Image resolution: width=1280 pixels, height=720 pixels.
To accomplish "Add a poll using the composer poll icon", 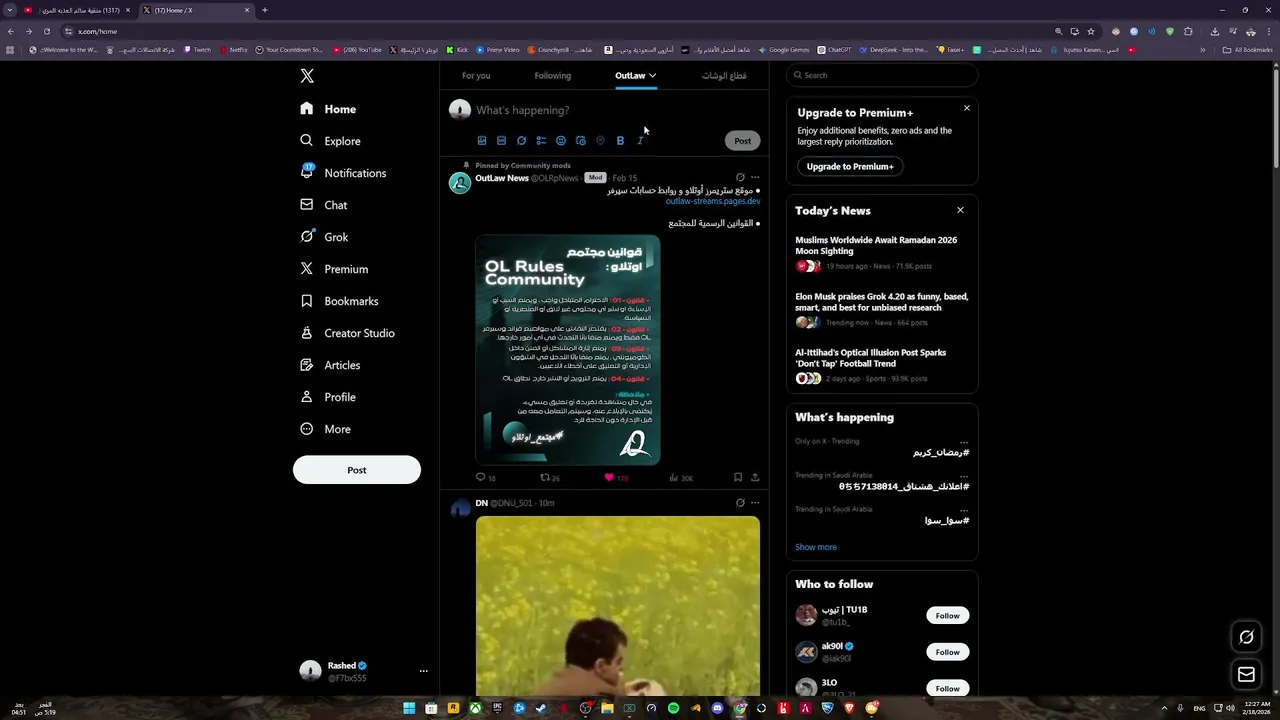I will point(541,141).
